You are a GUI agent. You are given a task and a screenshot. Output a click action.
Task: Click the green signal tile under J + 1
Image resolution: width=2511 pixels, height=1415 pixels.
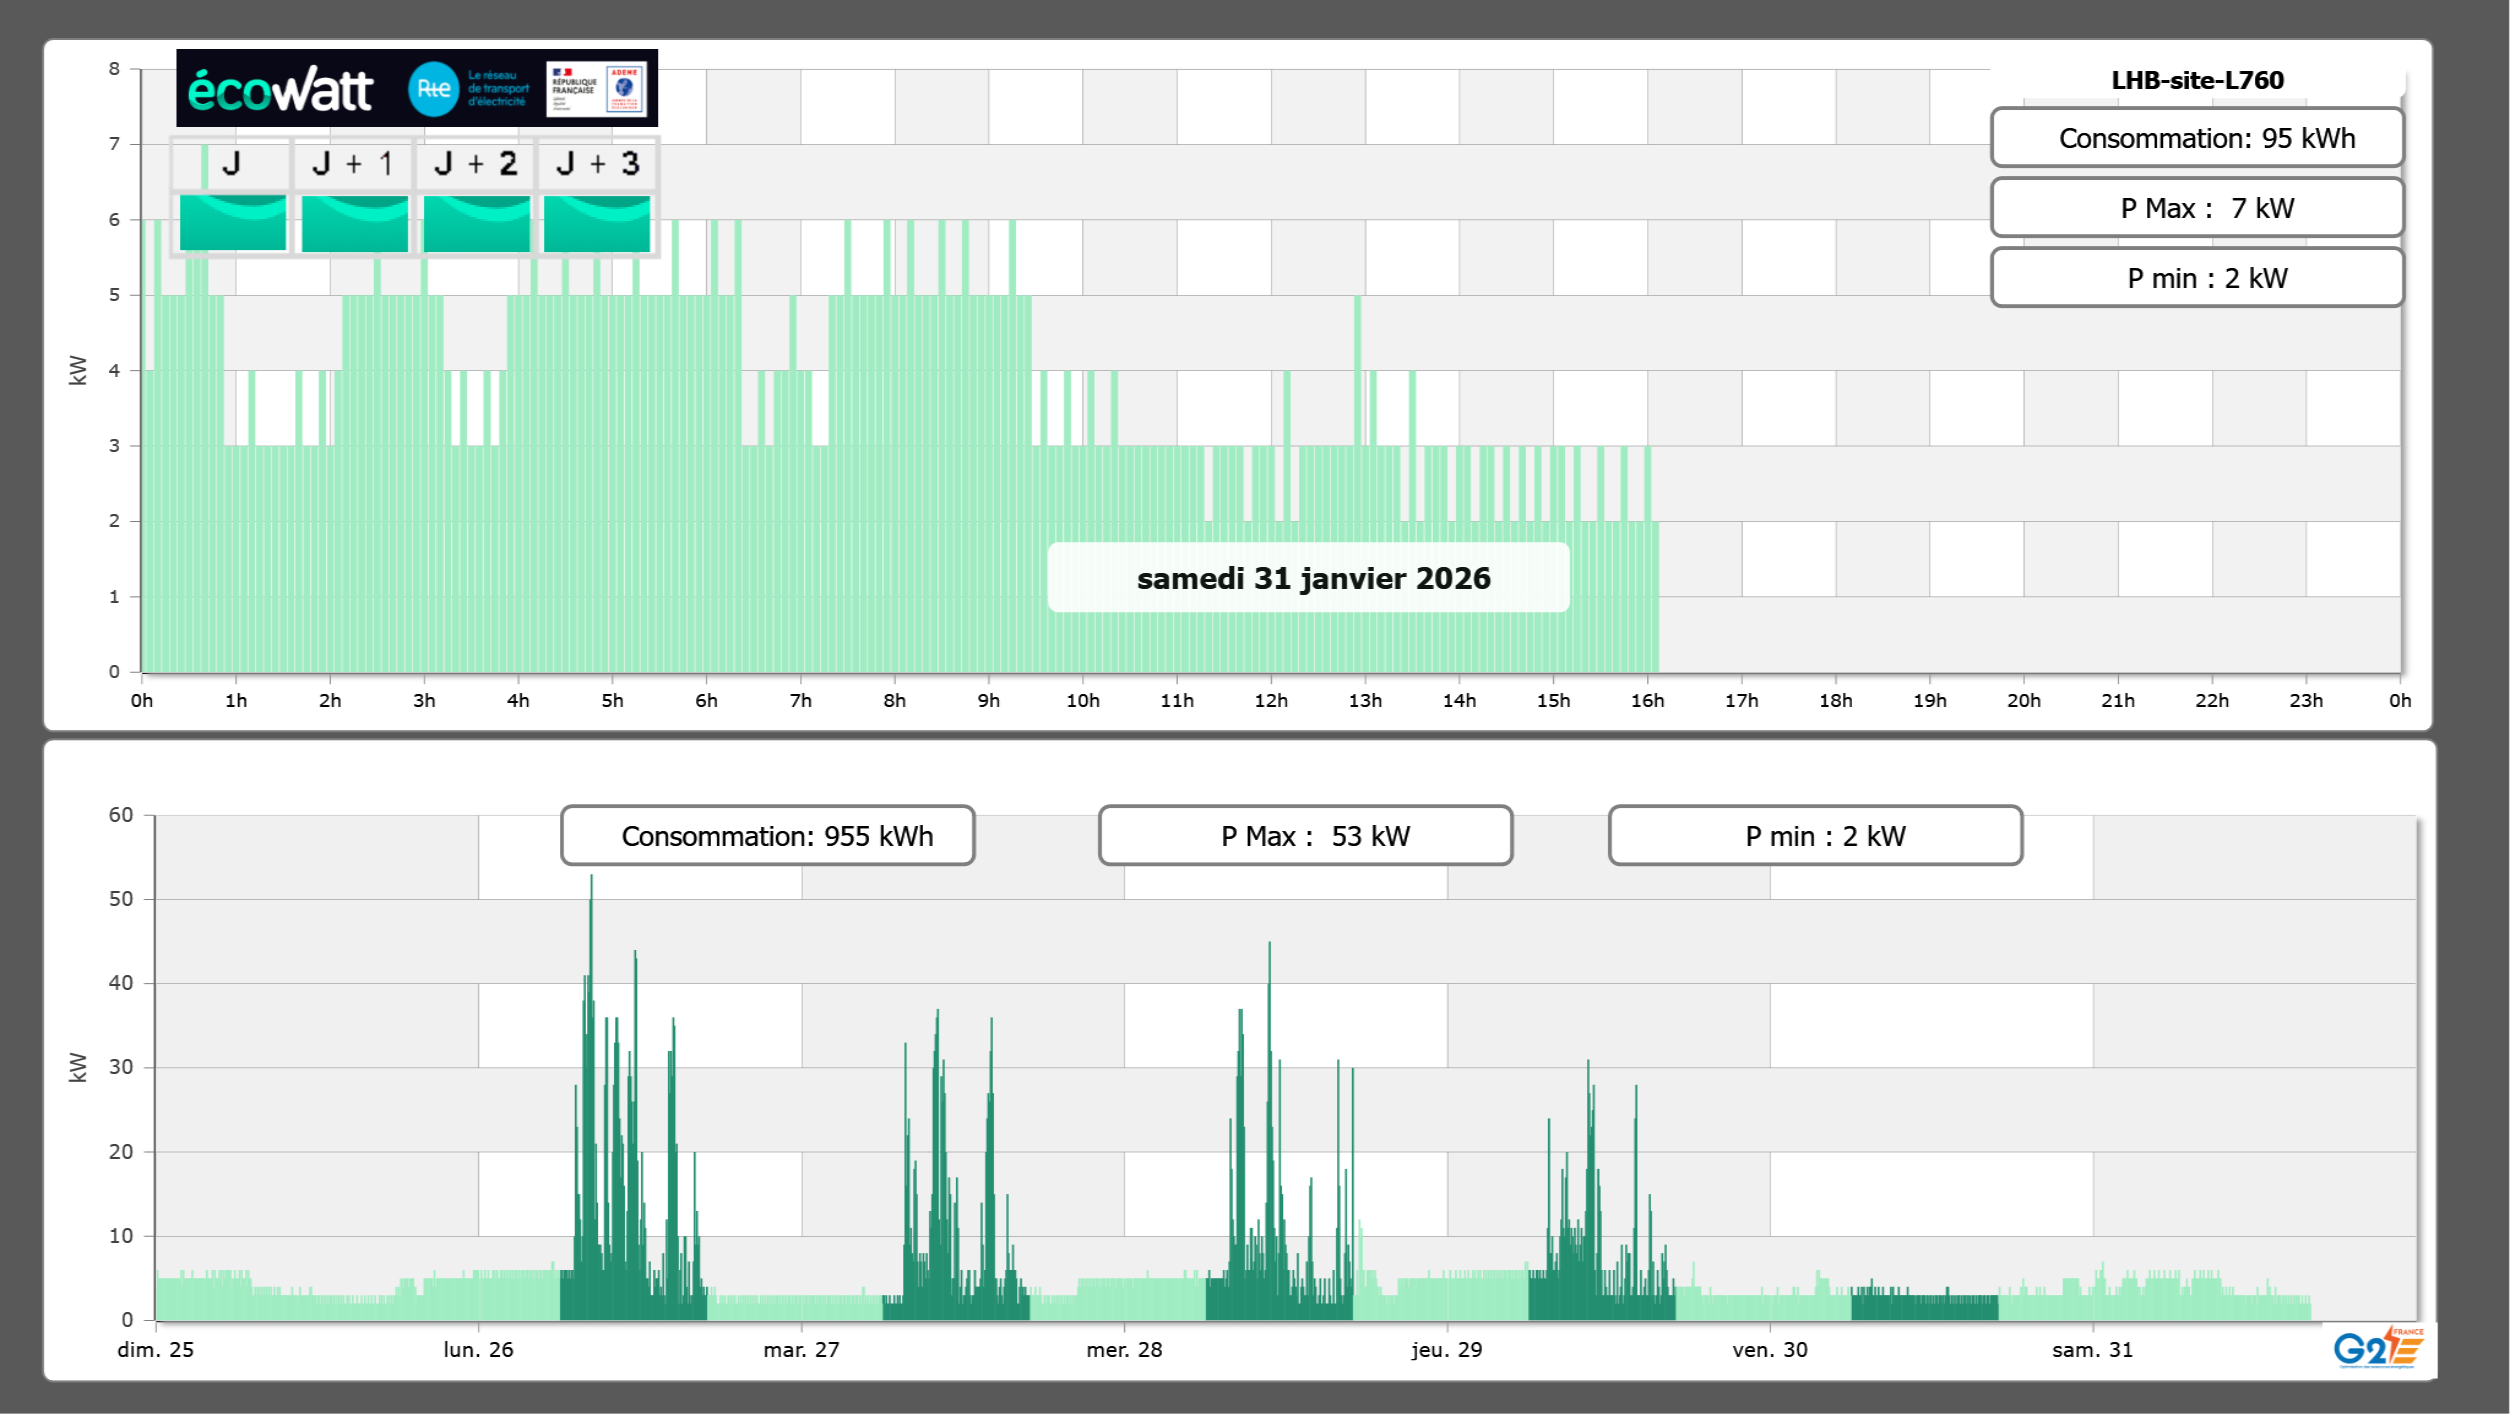354,223
